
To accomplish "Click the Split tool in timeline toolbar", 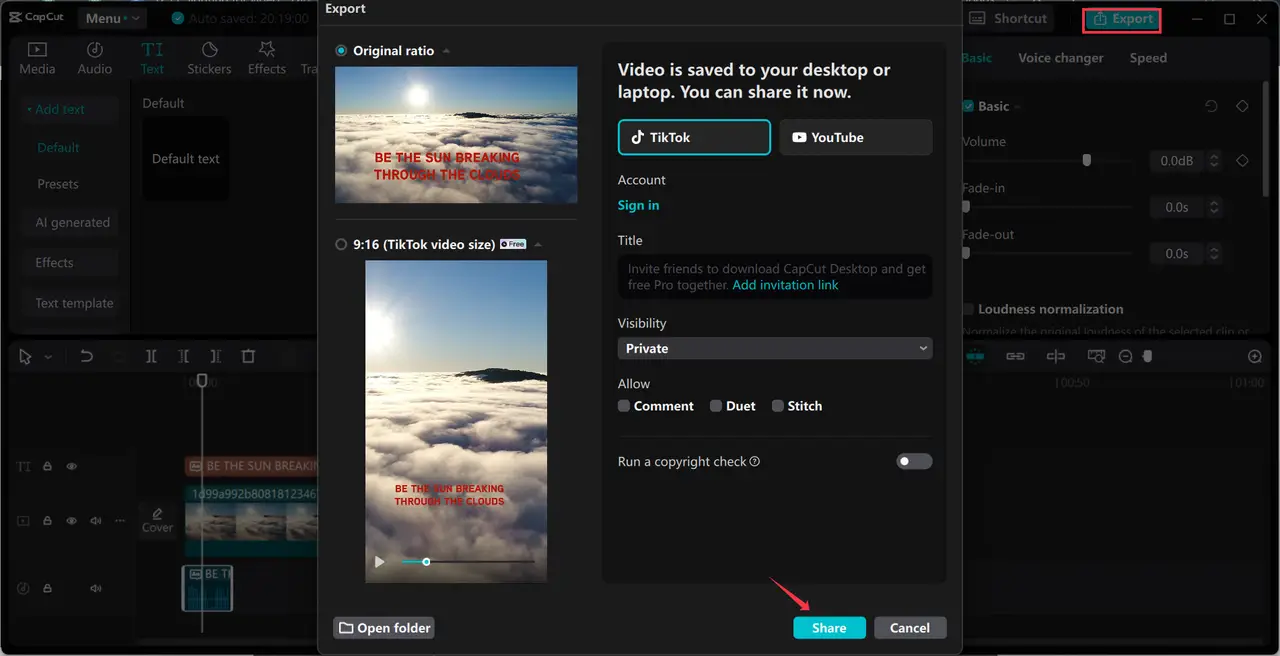I will pyautogui.click(x=151, y=356).
